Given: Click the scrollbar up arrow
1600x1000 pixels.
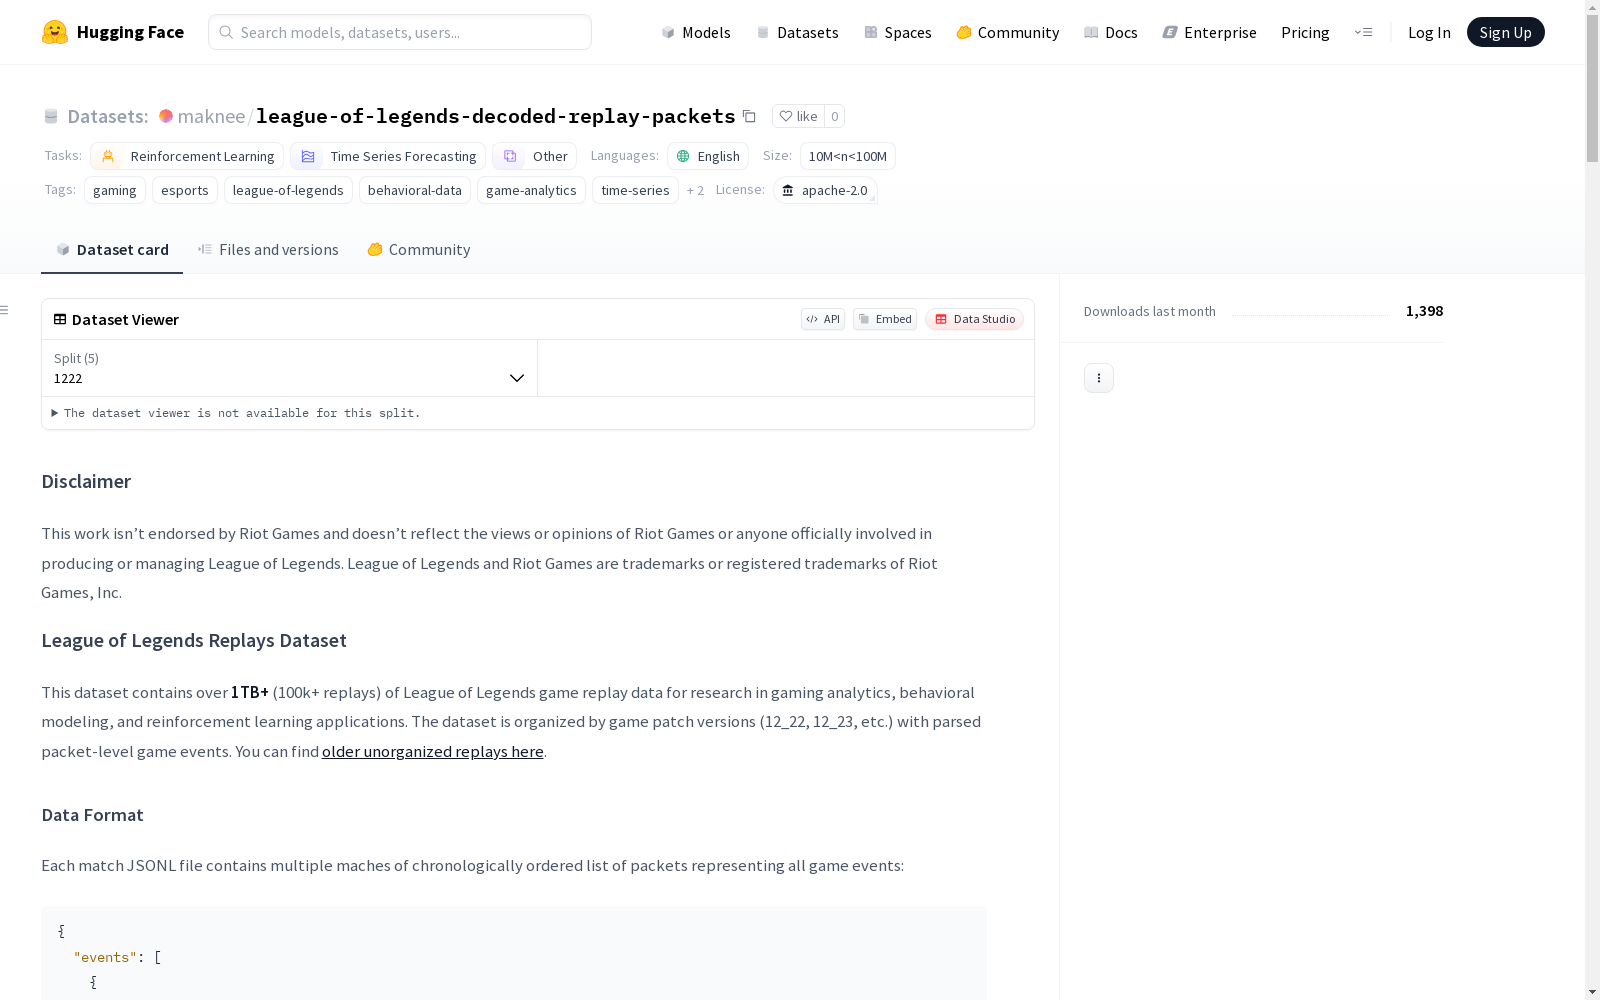Looking at the screenshot, I should pyautogui.click(x=1592, y=7).
